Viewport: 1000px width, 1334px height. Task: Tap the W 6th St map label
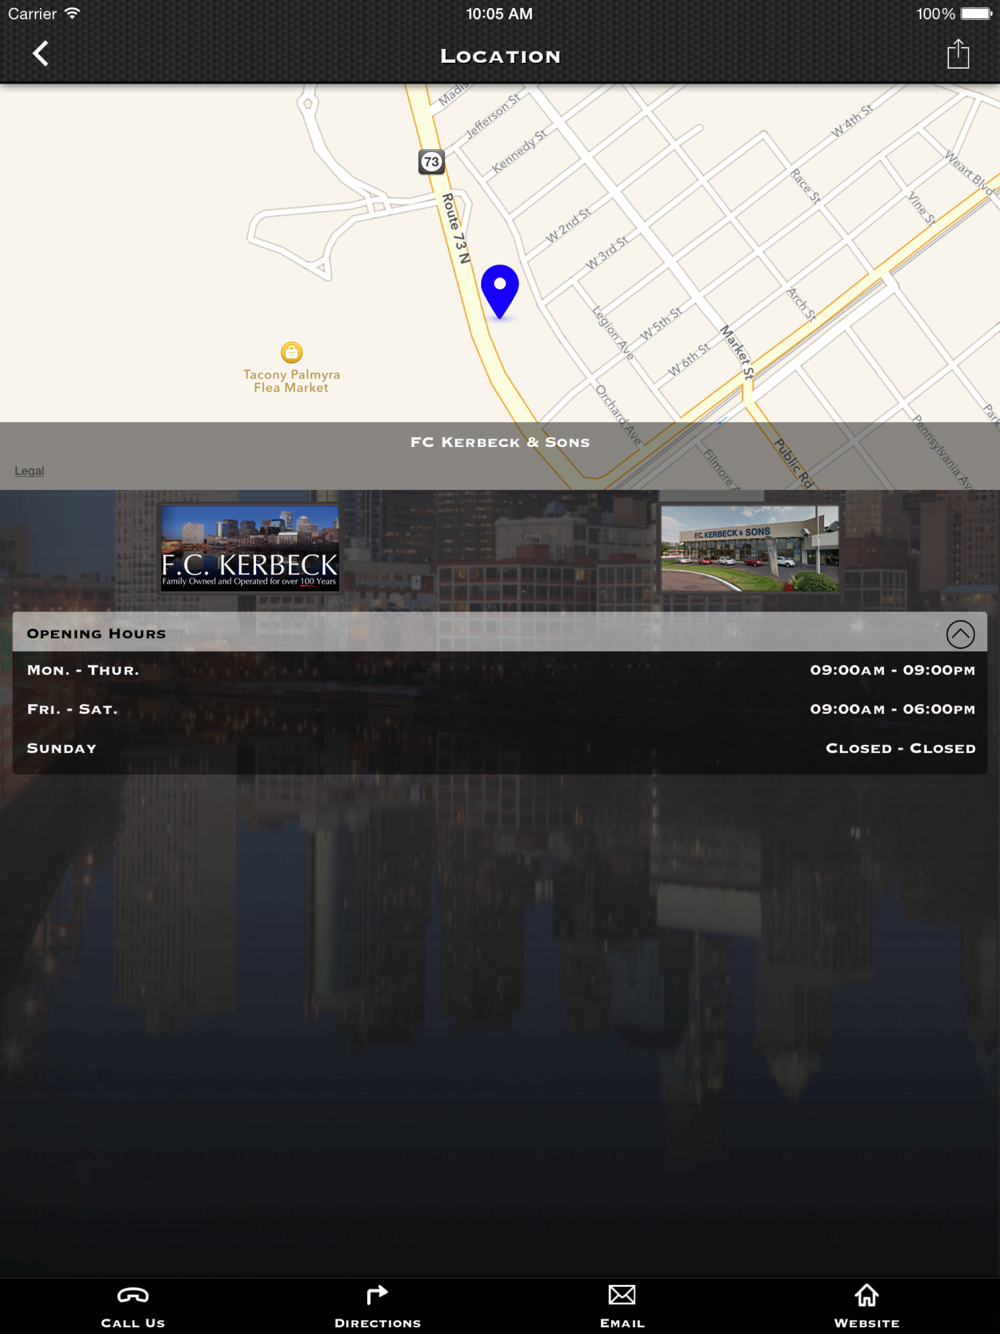(689, 359)
